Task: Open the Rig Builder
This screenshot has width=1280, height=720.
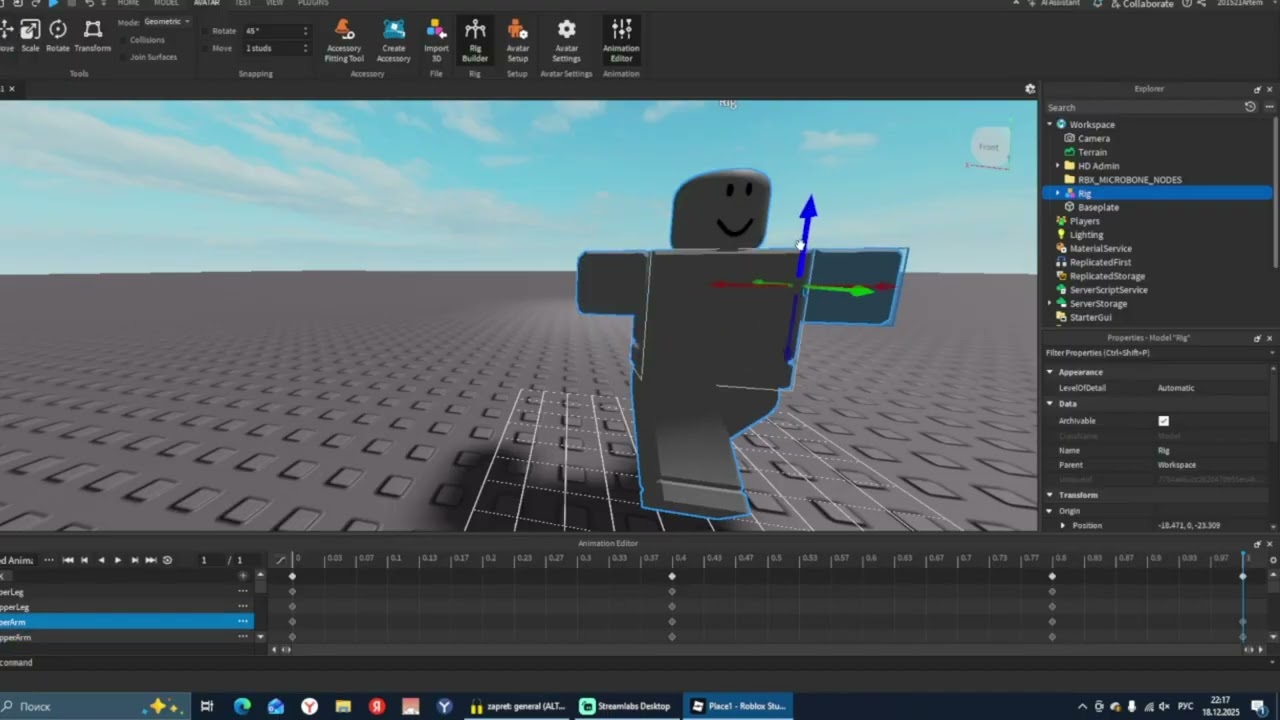Action: click(x=475, y=40)
